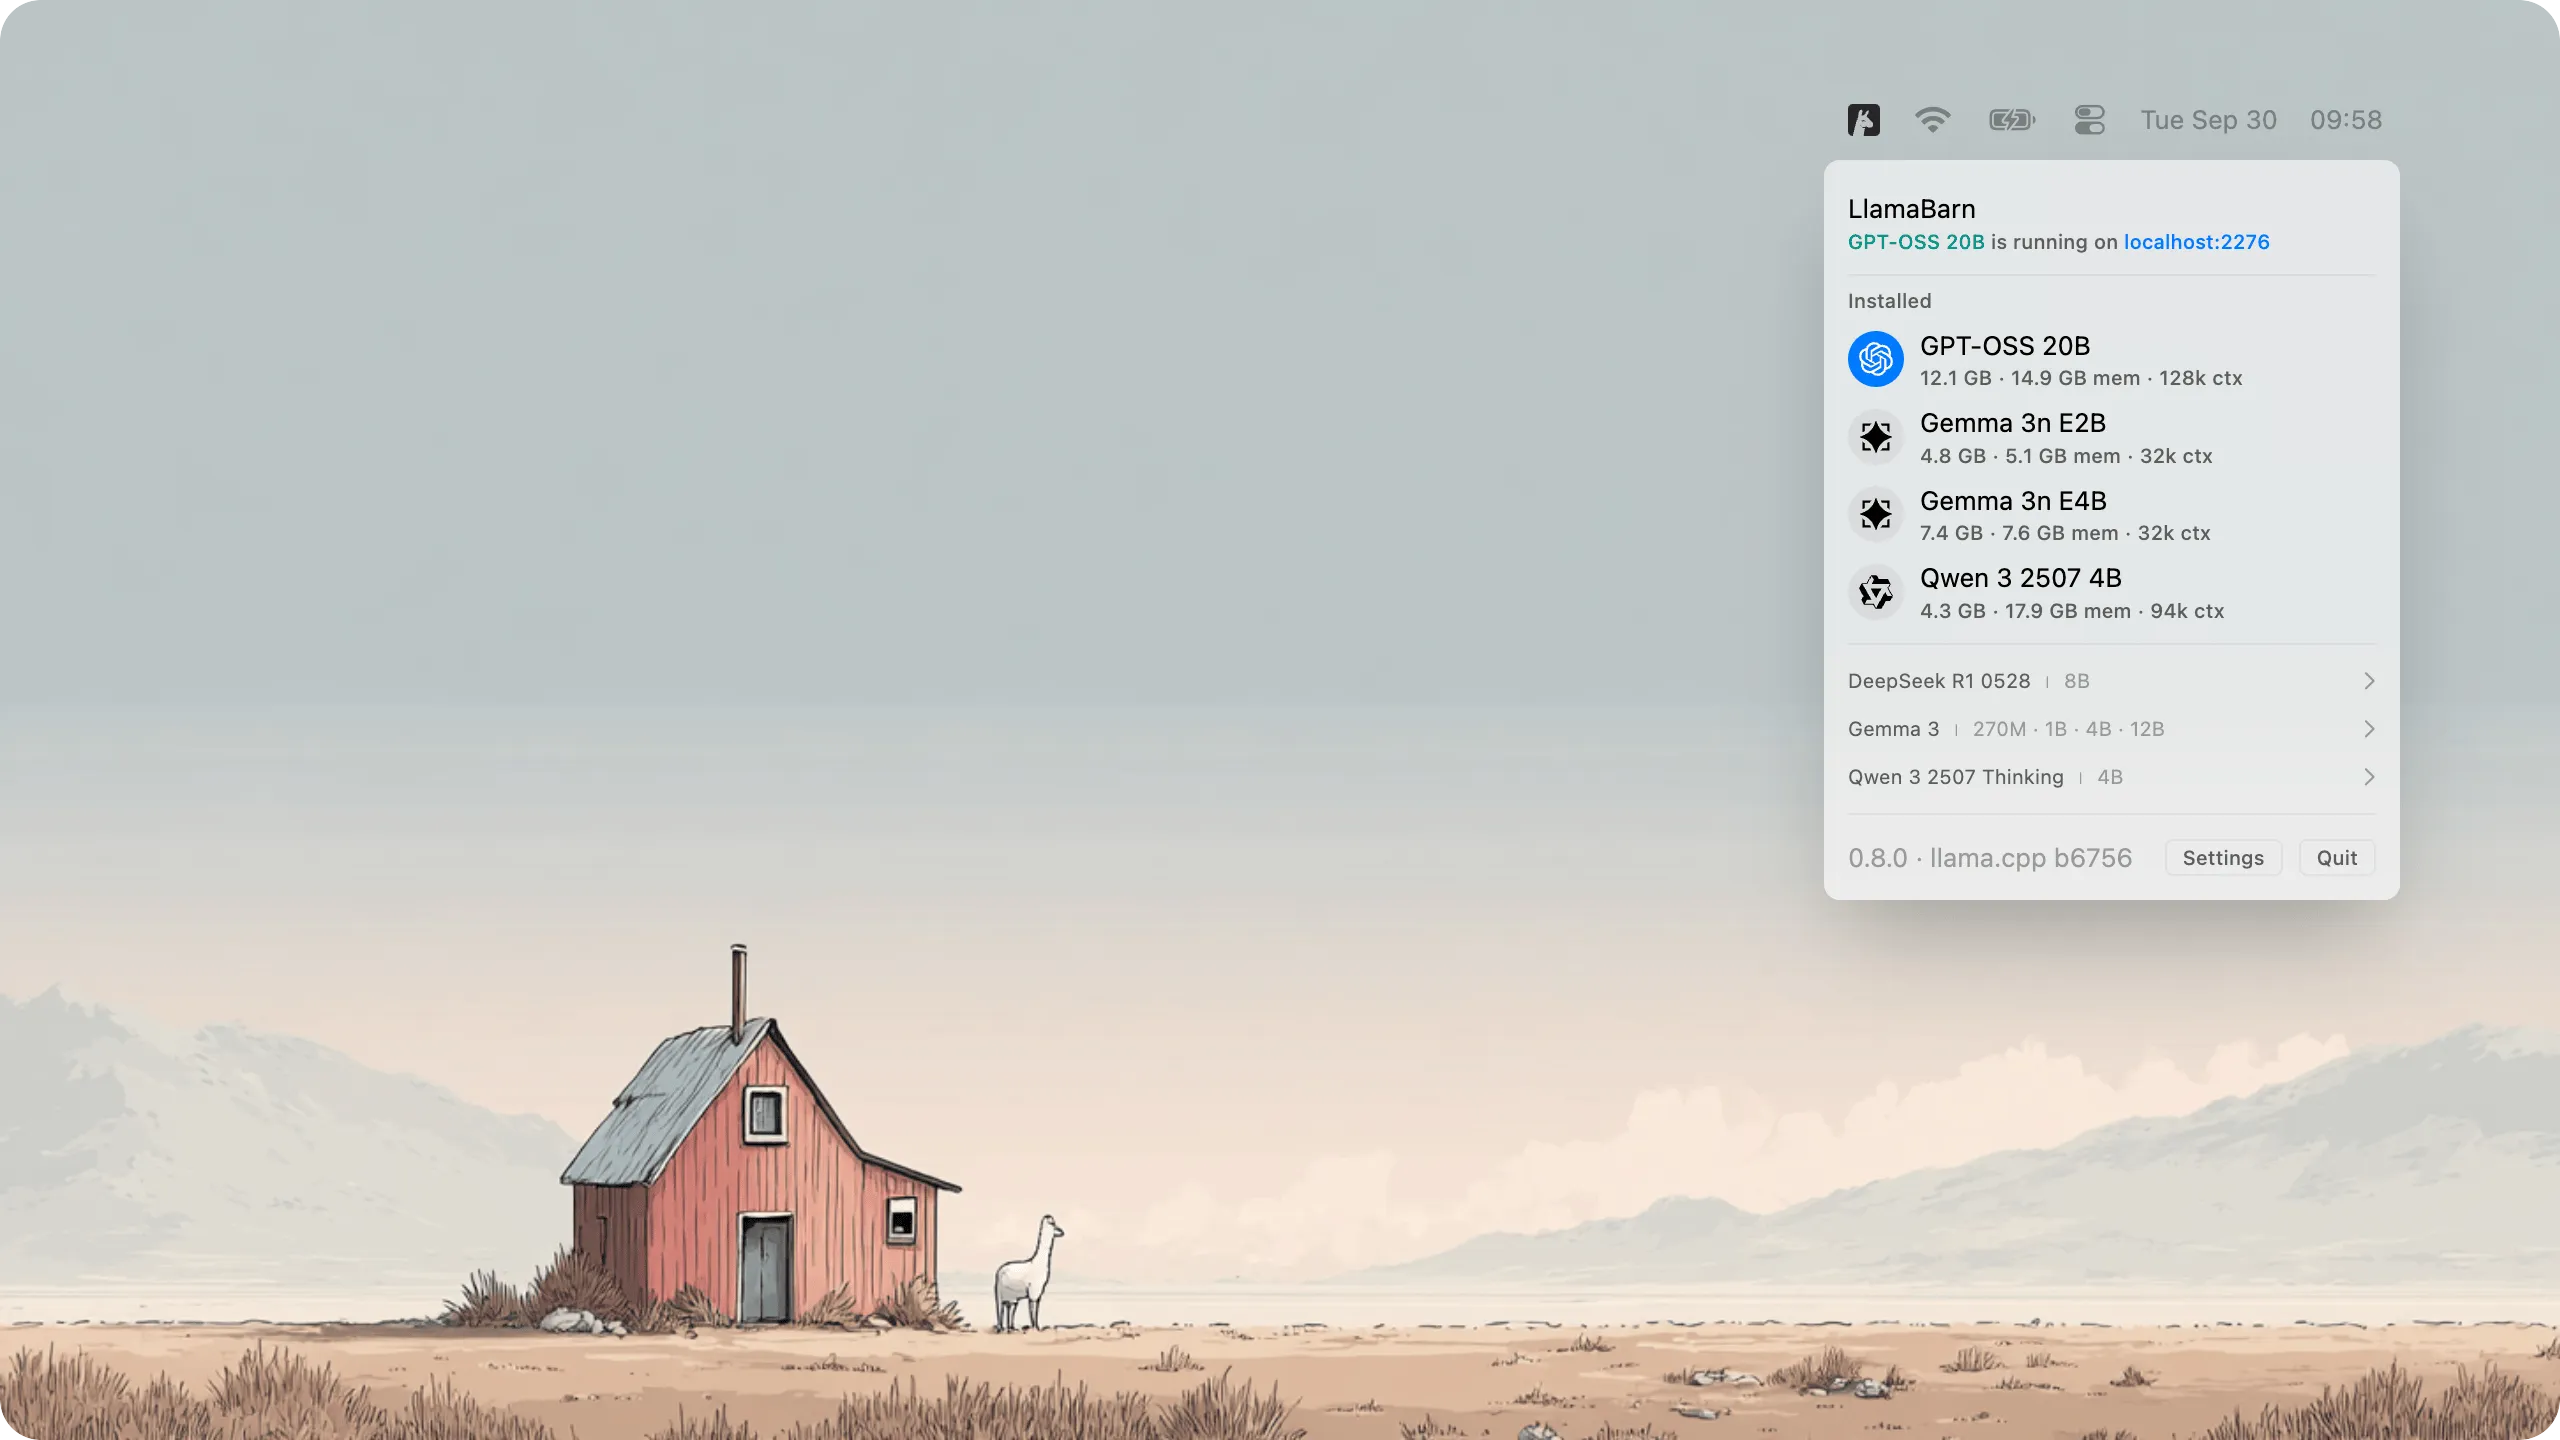Image resolution: width=2560 pixels, height=1440 pixels.
Task: Click the LlamaBarn llama menu bar icon
Action: tap(1863, 119)
